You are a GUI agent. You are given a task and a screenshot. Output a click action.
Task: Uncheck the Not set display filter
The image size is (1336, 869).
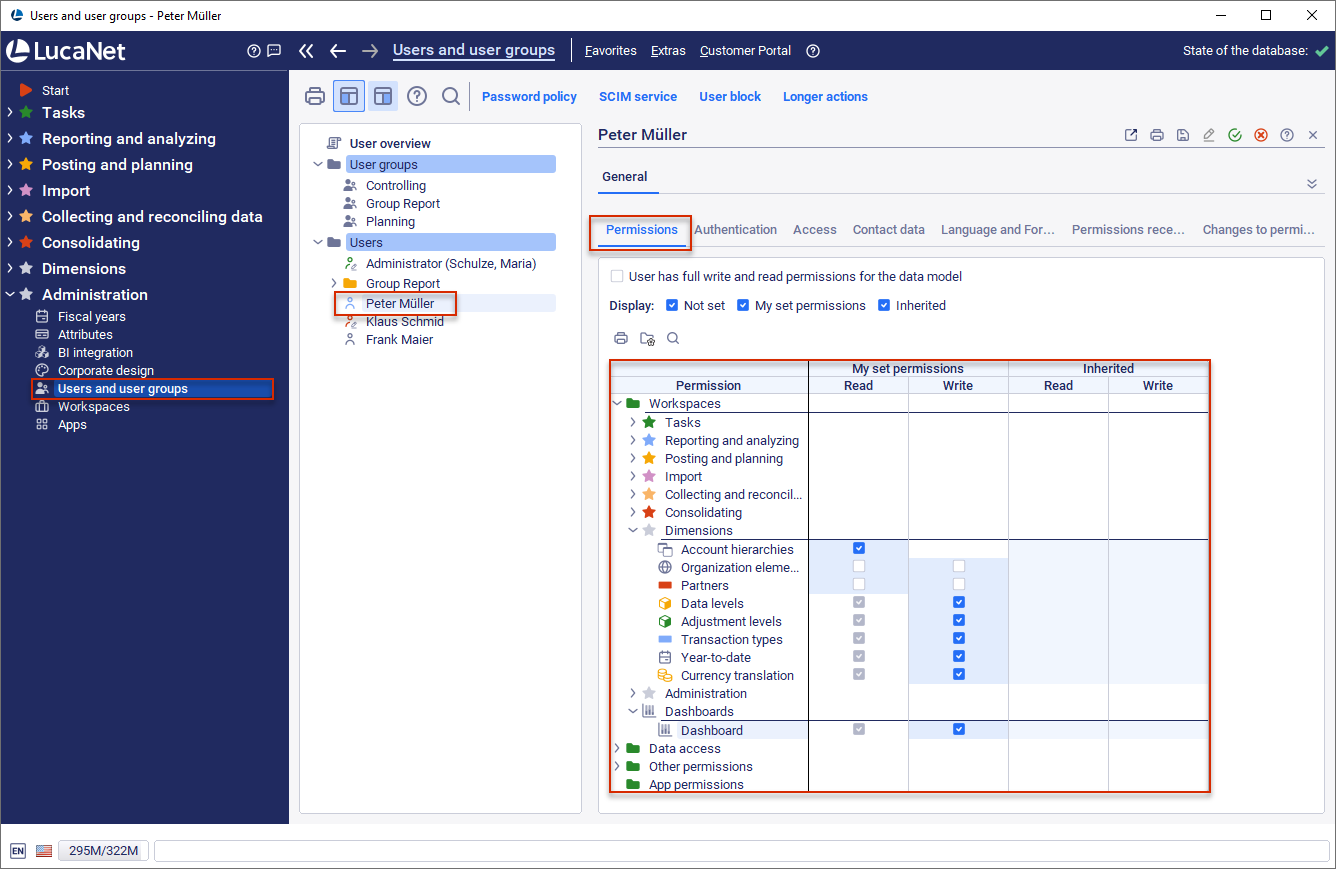click(x=672, y=305)
